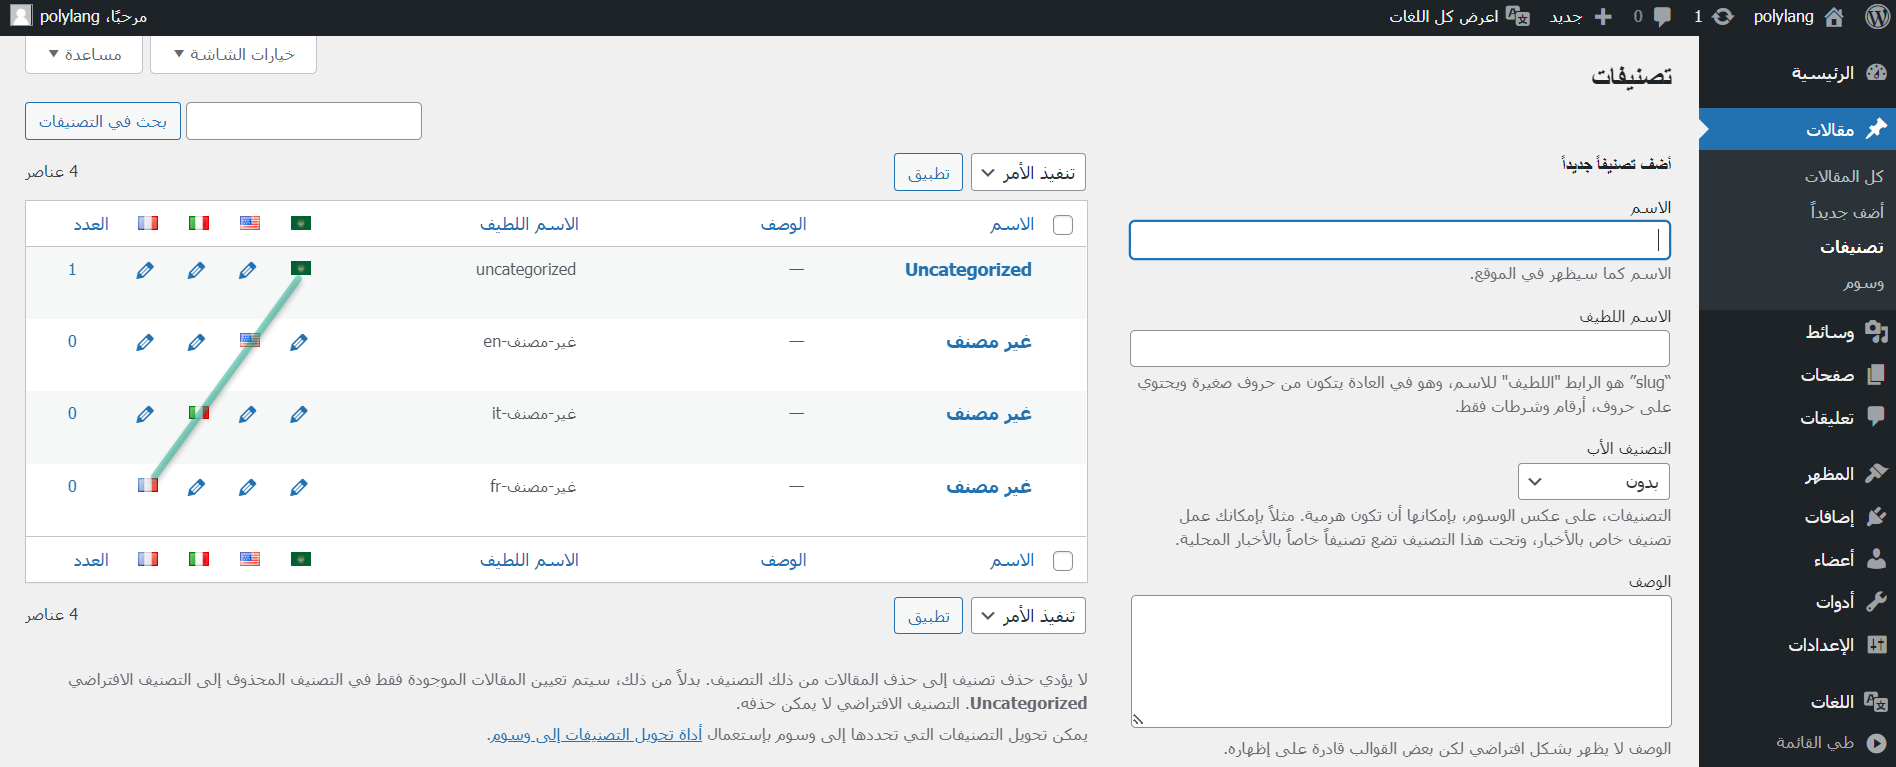The height and width of the screenshot is (767, 1896).
Task: Expand the مساعدة help panel
Action: click(84, 54)
